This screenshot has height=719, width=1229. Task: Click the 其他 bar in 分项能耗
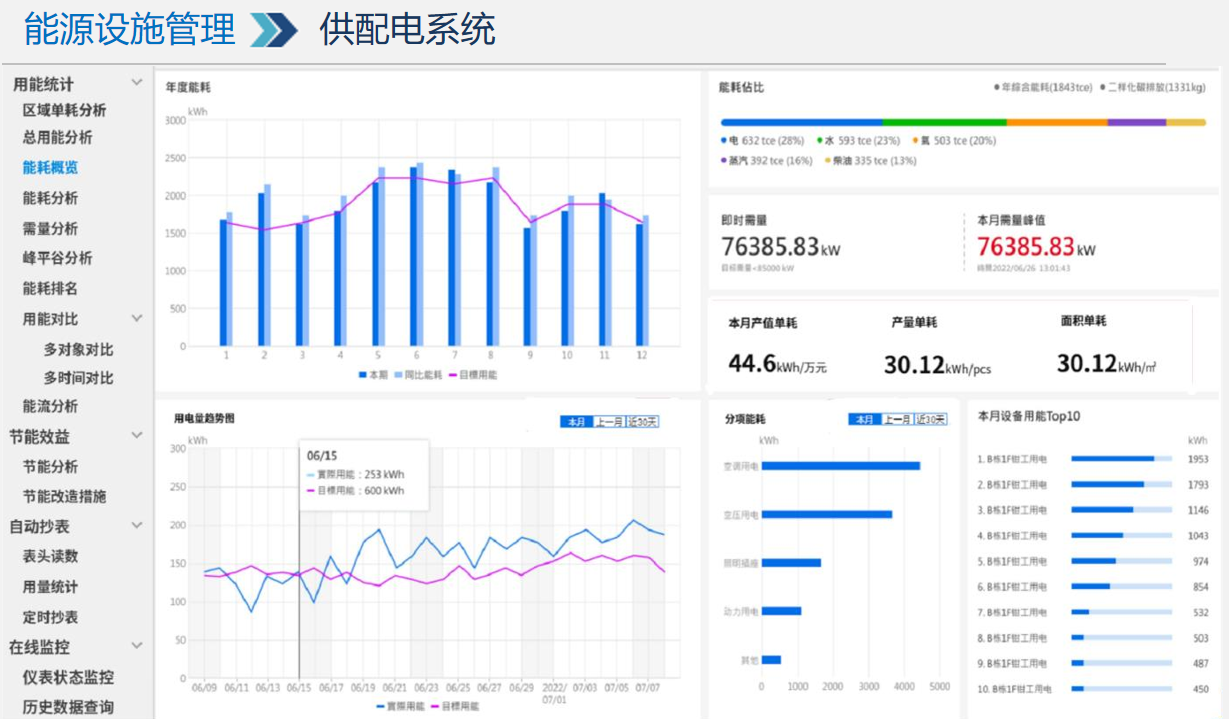point(771,660)
